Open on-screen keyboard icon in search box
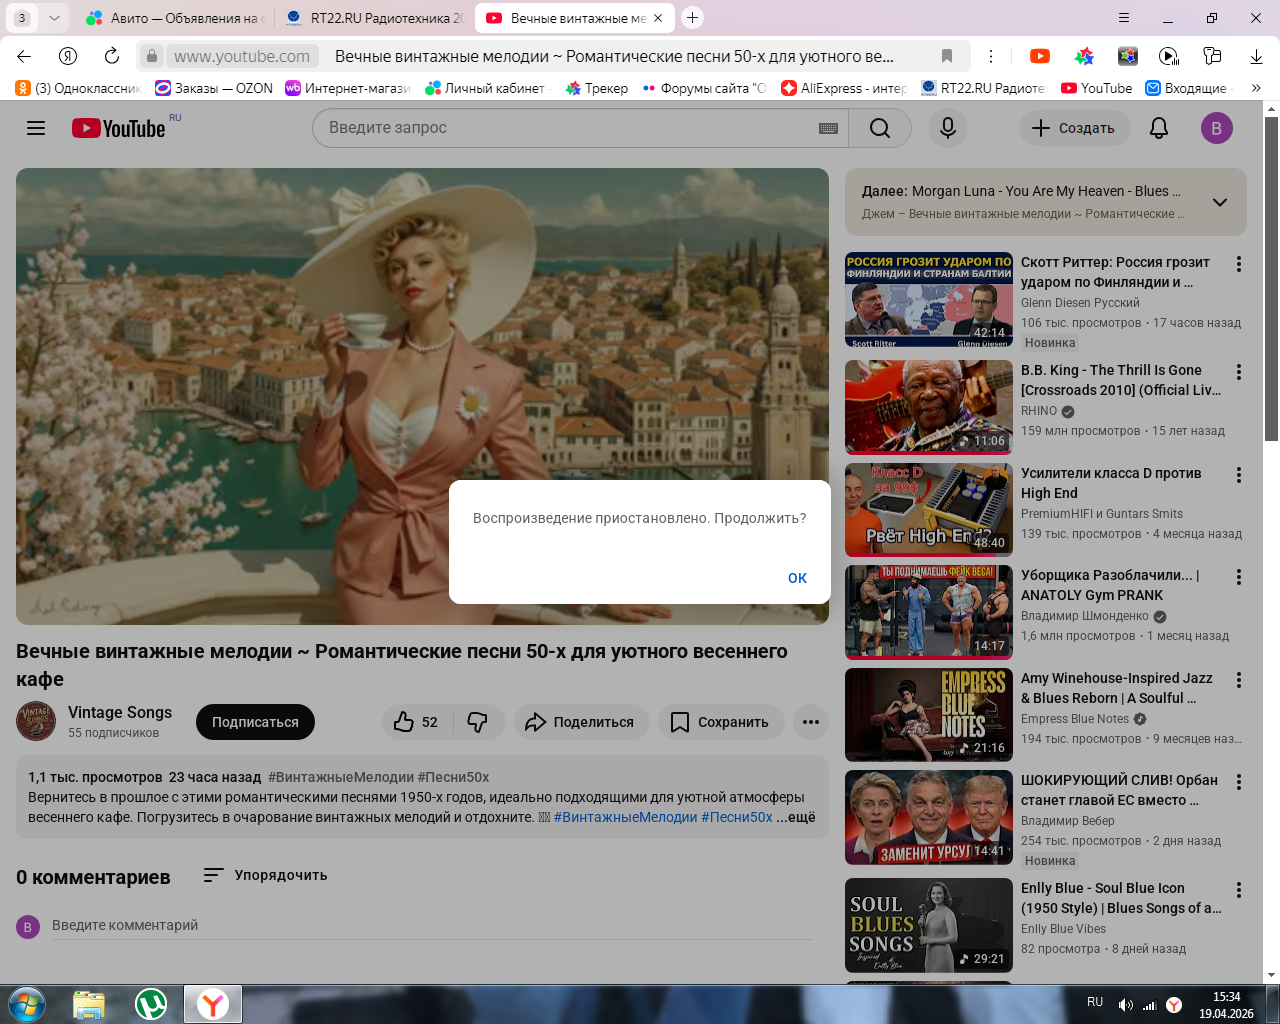1280x1024 pixels. tap(828, 128)
